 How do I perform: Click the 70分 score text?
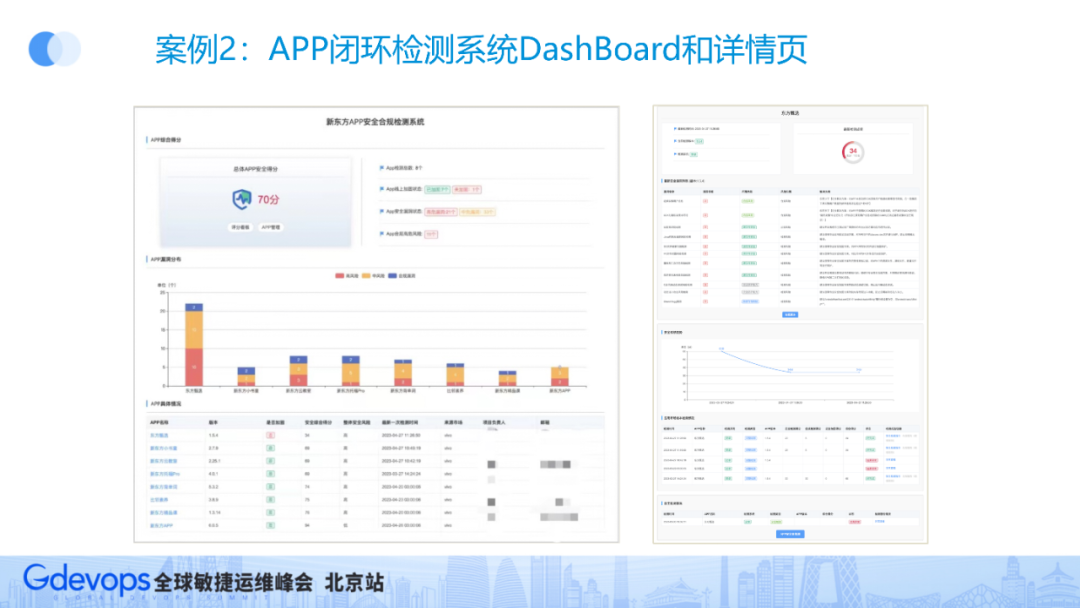pyautogui.click(x=268, y=199)
